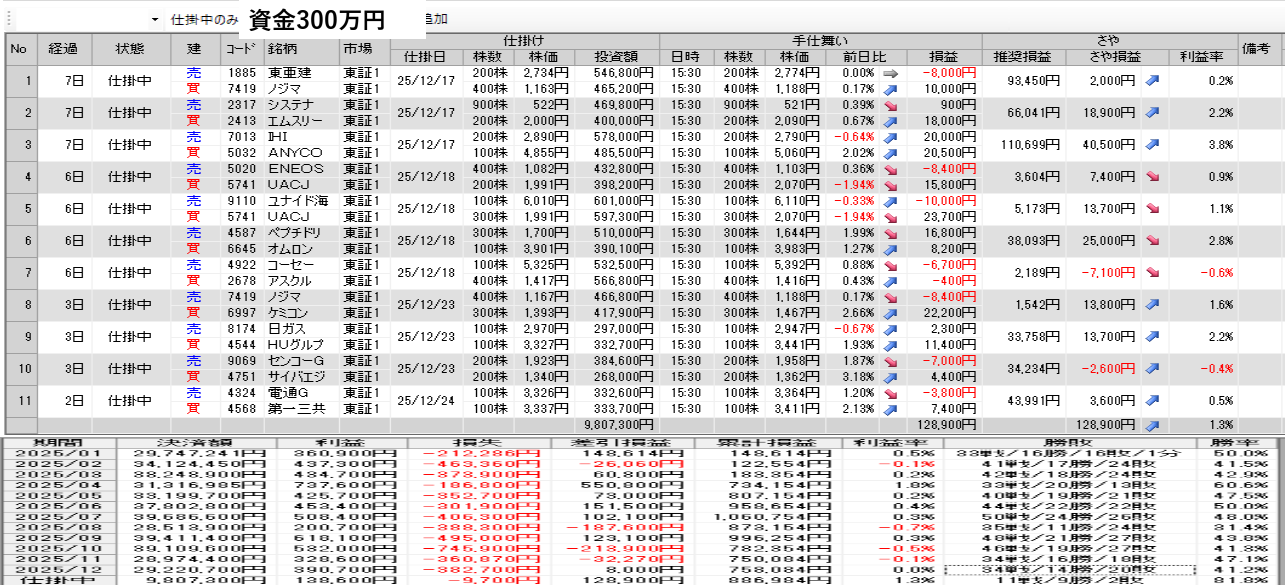Click the up arrow in the 128,900円 total row

[x=1152, y=425]
